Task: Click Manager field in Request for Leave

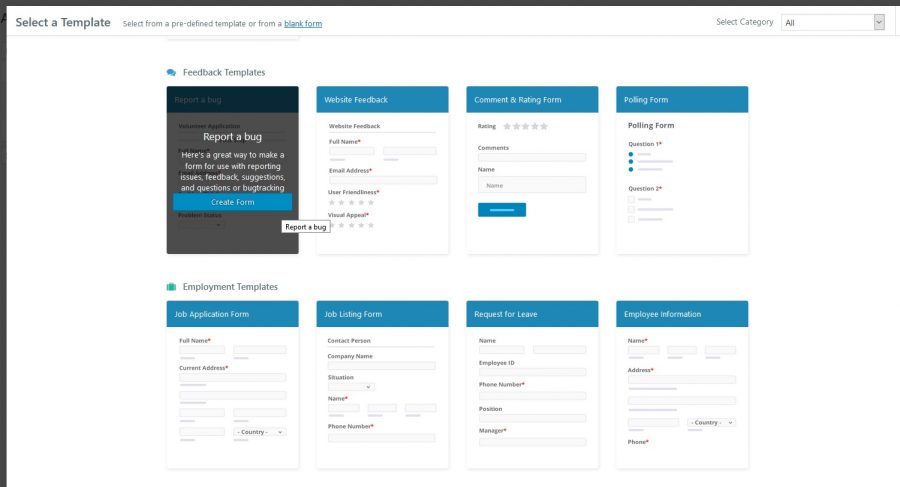Action: [533, 442]
